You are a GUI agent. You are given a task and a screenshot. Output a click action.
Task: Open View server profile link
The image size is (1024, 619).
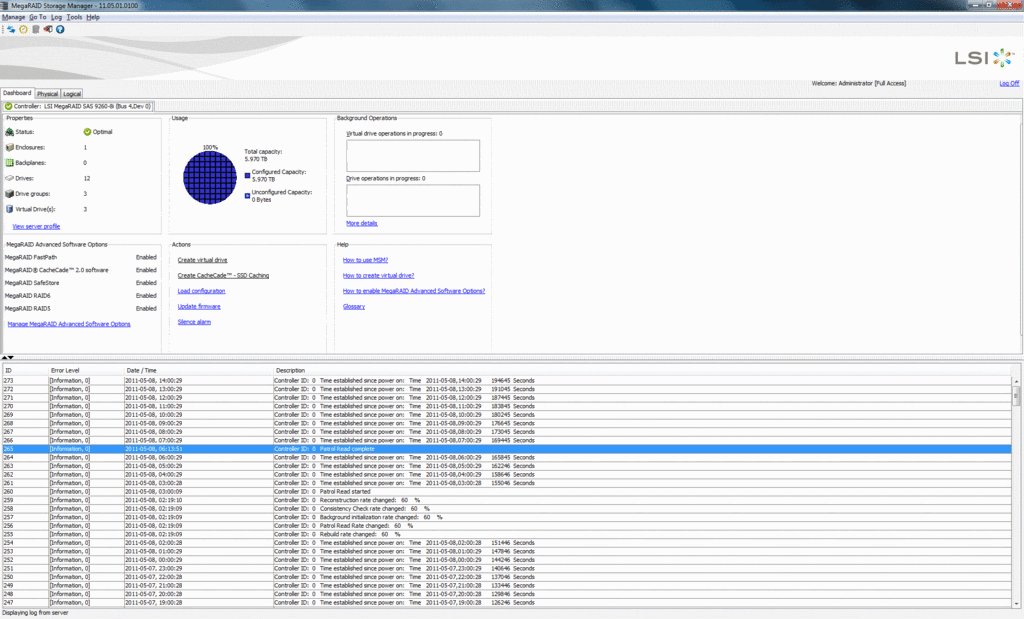tap(37, 227)
